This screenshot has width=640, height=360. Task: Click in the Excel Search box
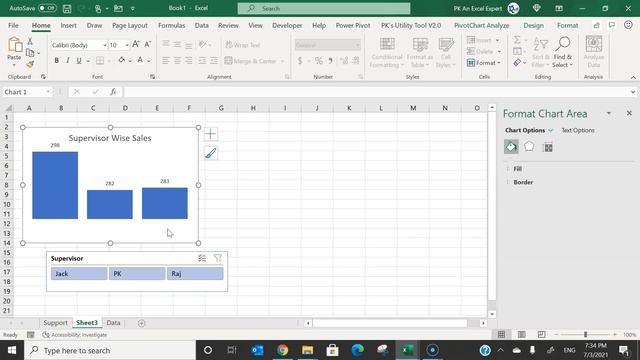pos(324,8)
